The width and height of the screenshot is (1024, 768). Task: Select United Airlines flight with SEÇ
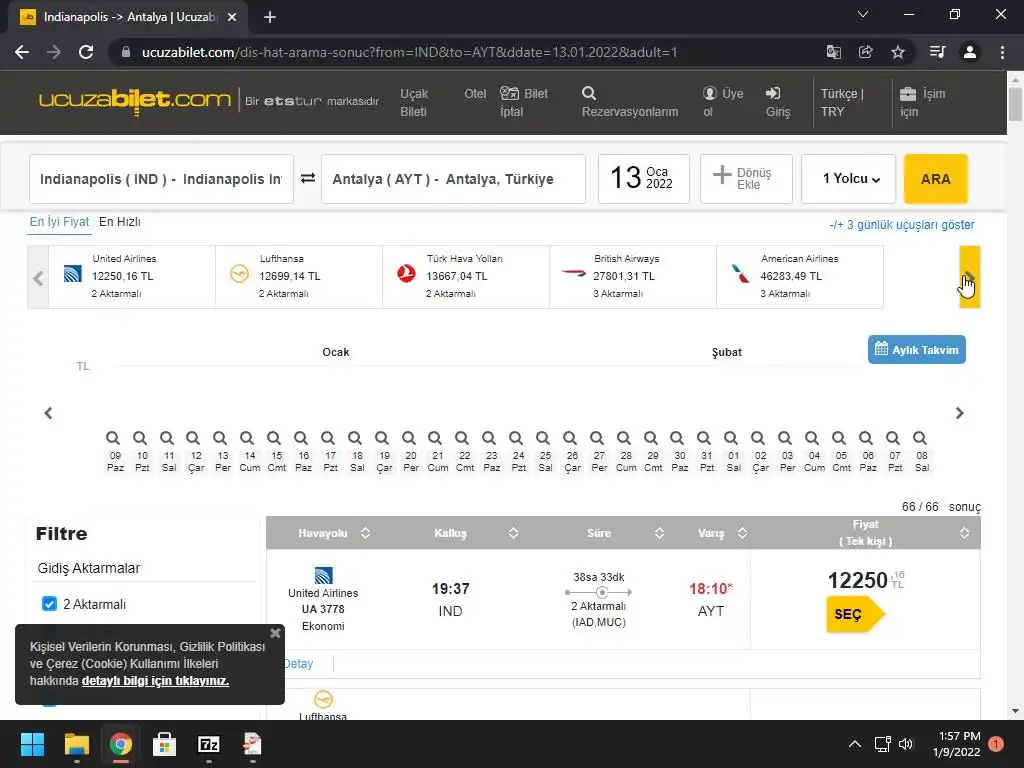click(x=855, y=614)
